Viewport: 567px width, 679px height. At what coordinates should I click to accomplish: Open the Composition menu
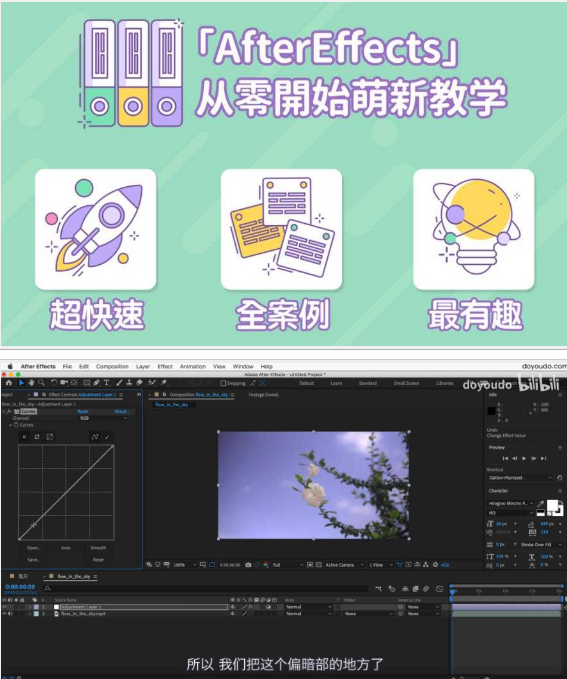click(112, 366)
